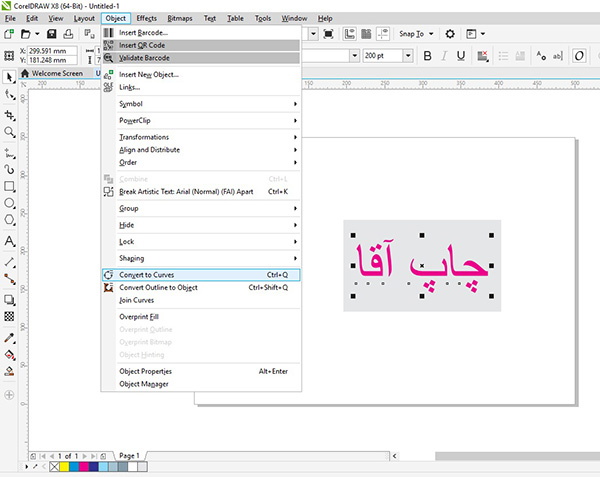Open the toolbox quick customize plus button
Screen dimensions: 600x477
tap(9, 395)
